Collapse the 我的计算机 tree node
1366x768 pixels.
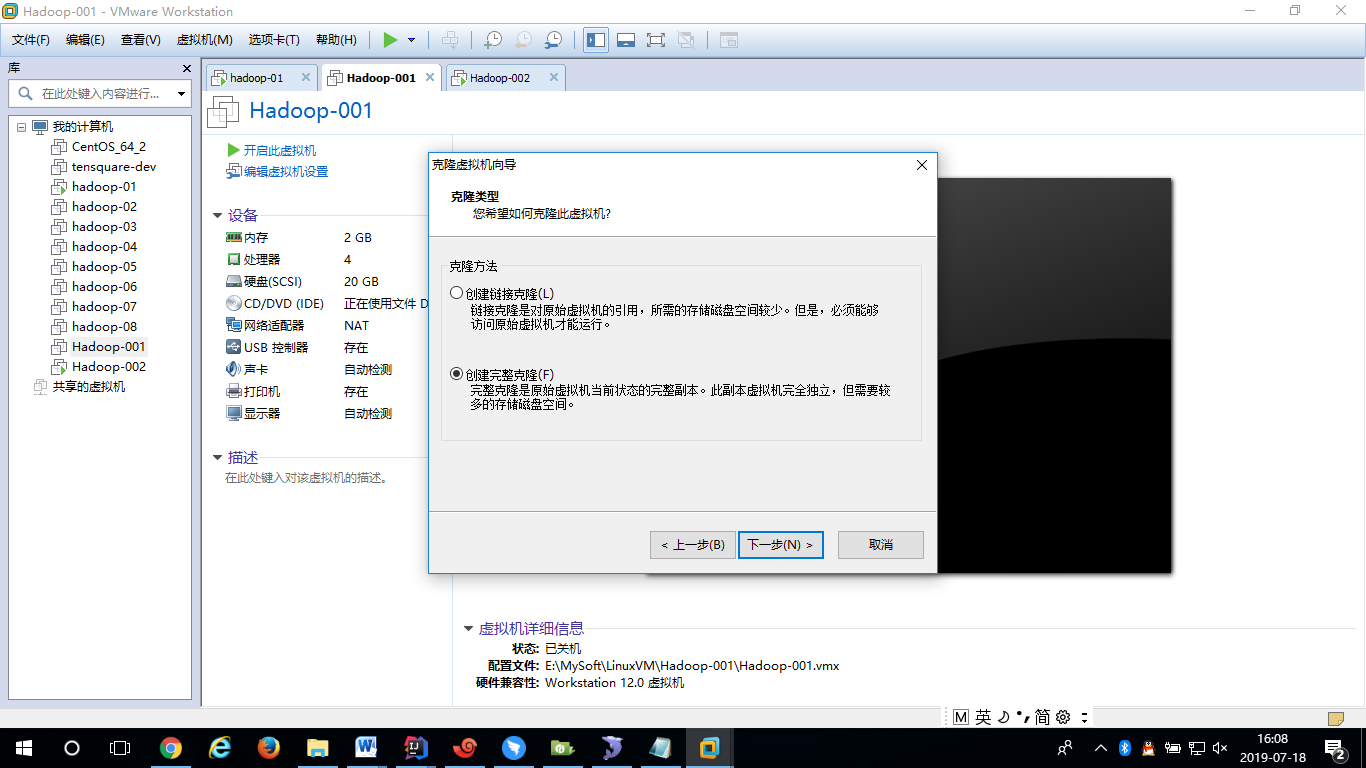[x=21, y=126]
